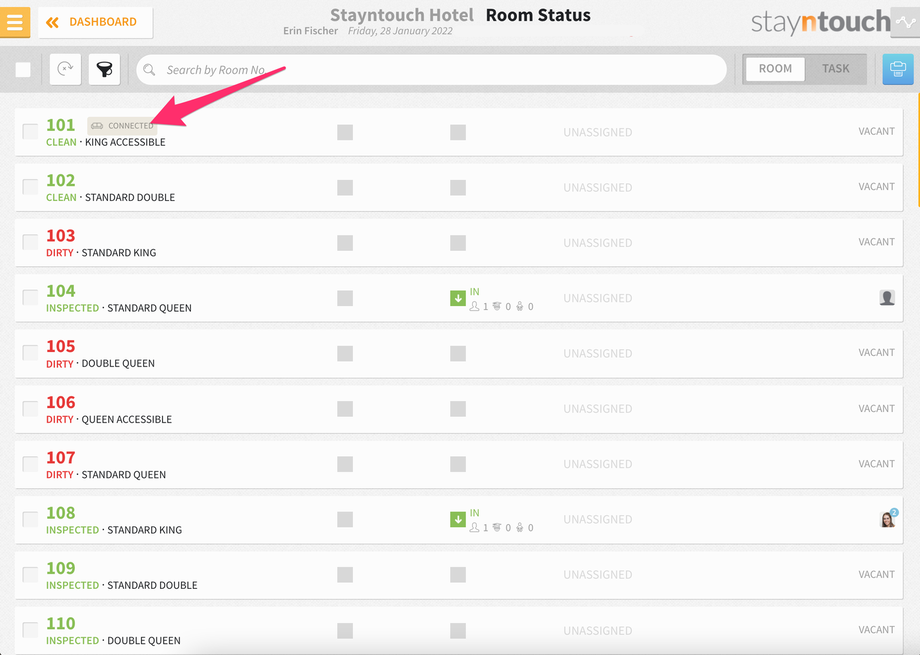This screenshot has height=655, width=920.
Task: Click UNASSIGNED label on room 101
Action: click(598, 133)
